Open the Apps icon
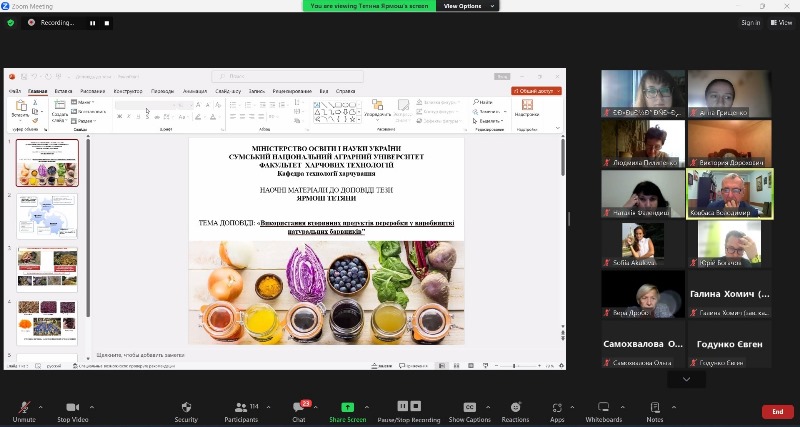Screen dimensions: 800x427 (x=557, y=407)
